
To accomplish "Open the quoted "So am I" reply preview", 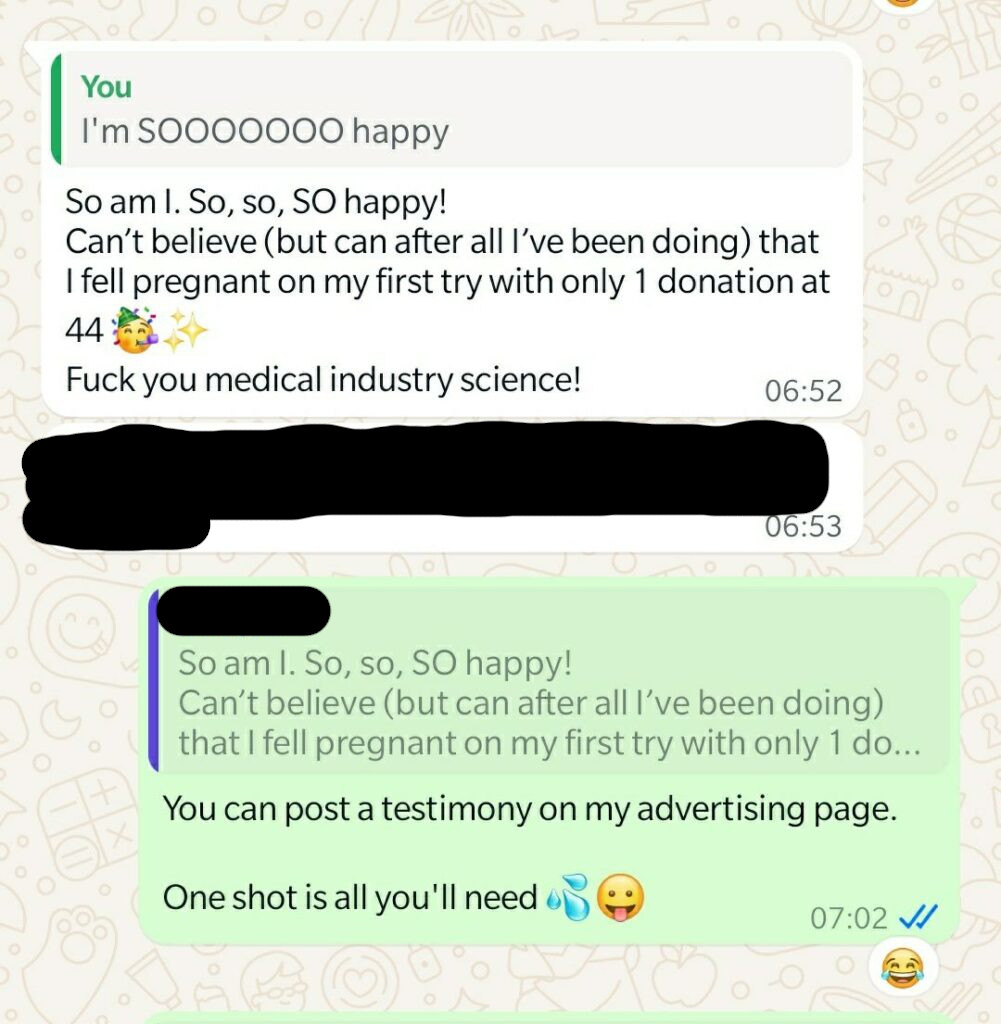I will tap(548, 680).
